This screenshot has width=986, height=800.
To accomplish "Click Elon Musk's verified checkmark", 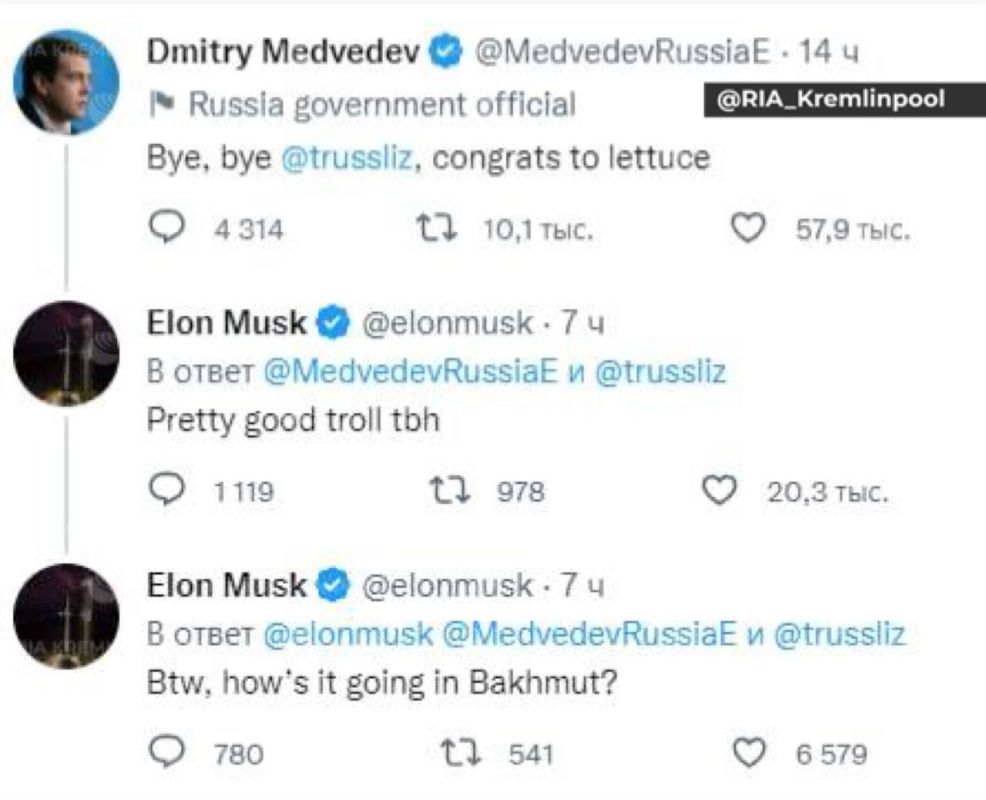I will point(331,322).
